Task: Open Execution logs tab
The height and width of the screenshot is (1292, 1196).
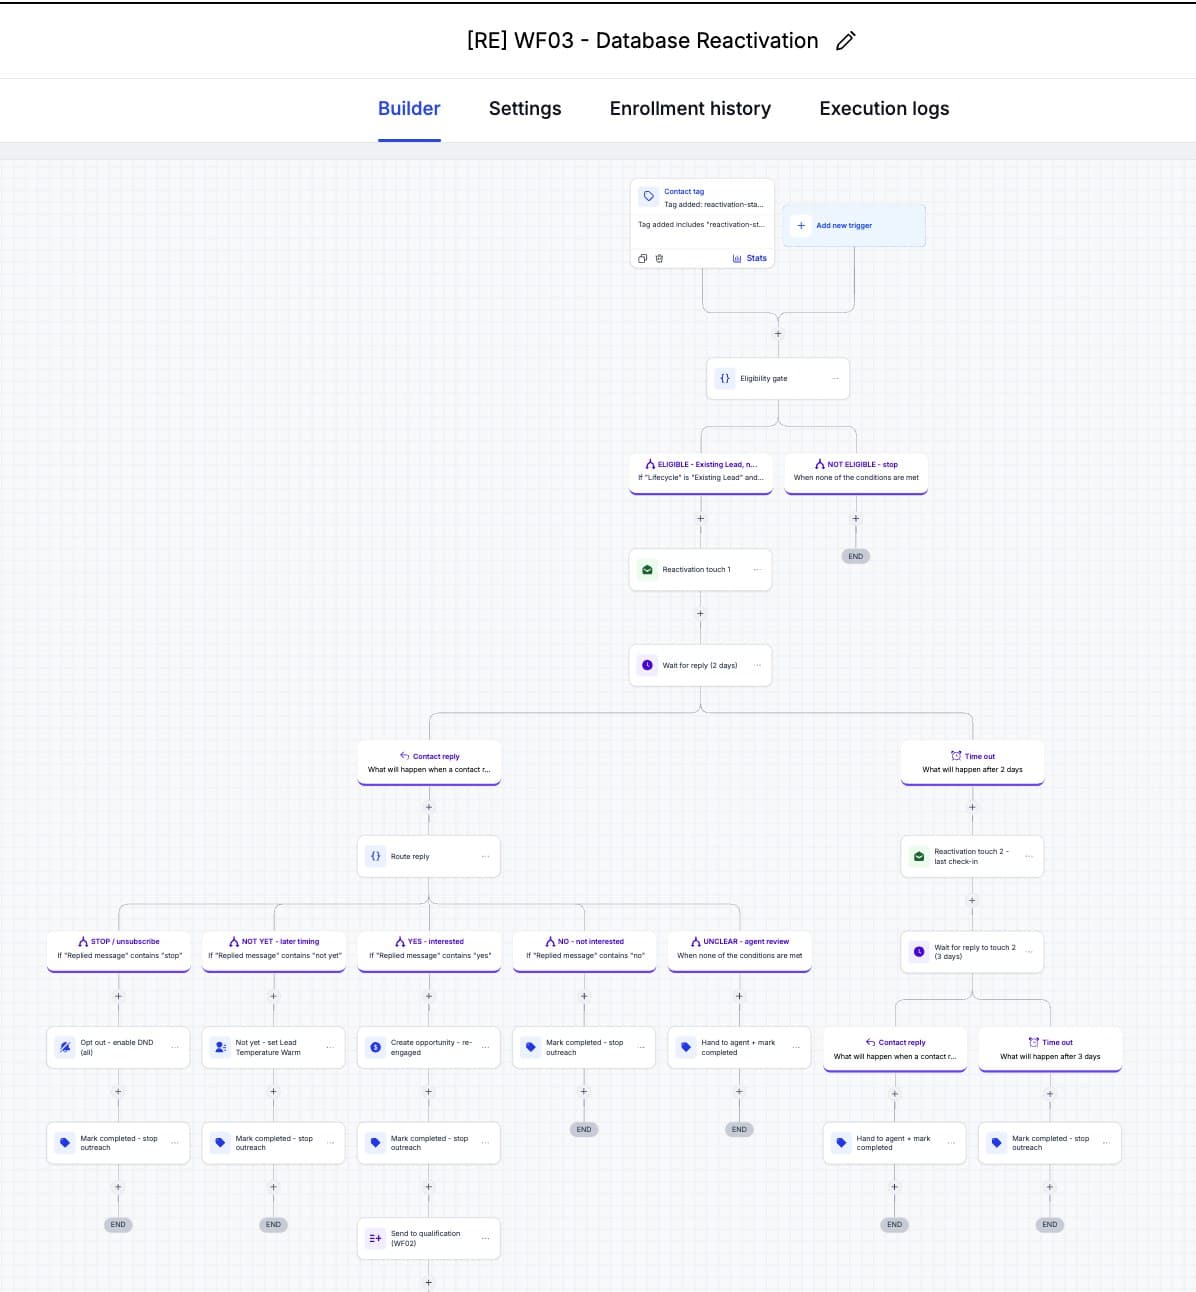Action: (x=884, y=108)
